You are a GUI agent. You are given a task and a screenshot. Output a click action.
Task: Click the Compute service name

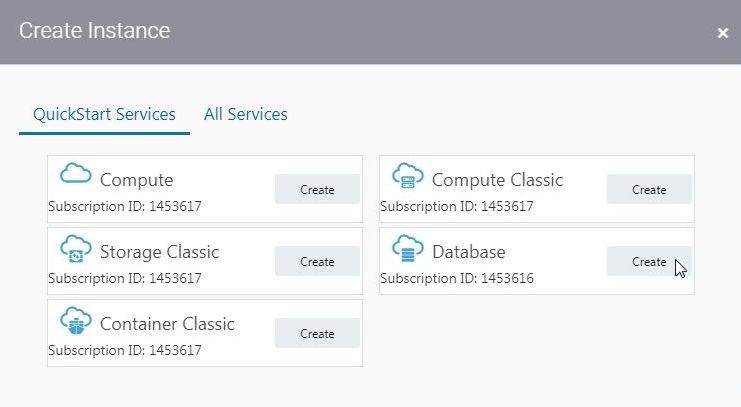(x=137, y=180)
